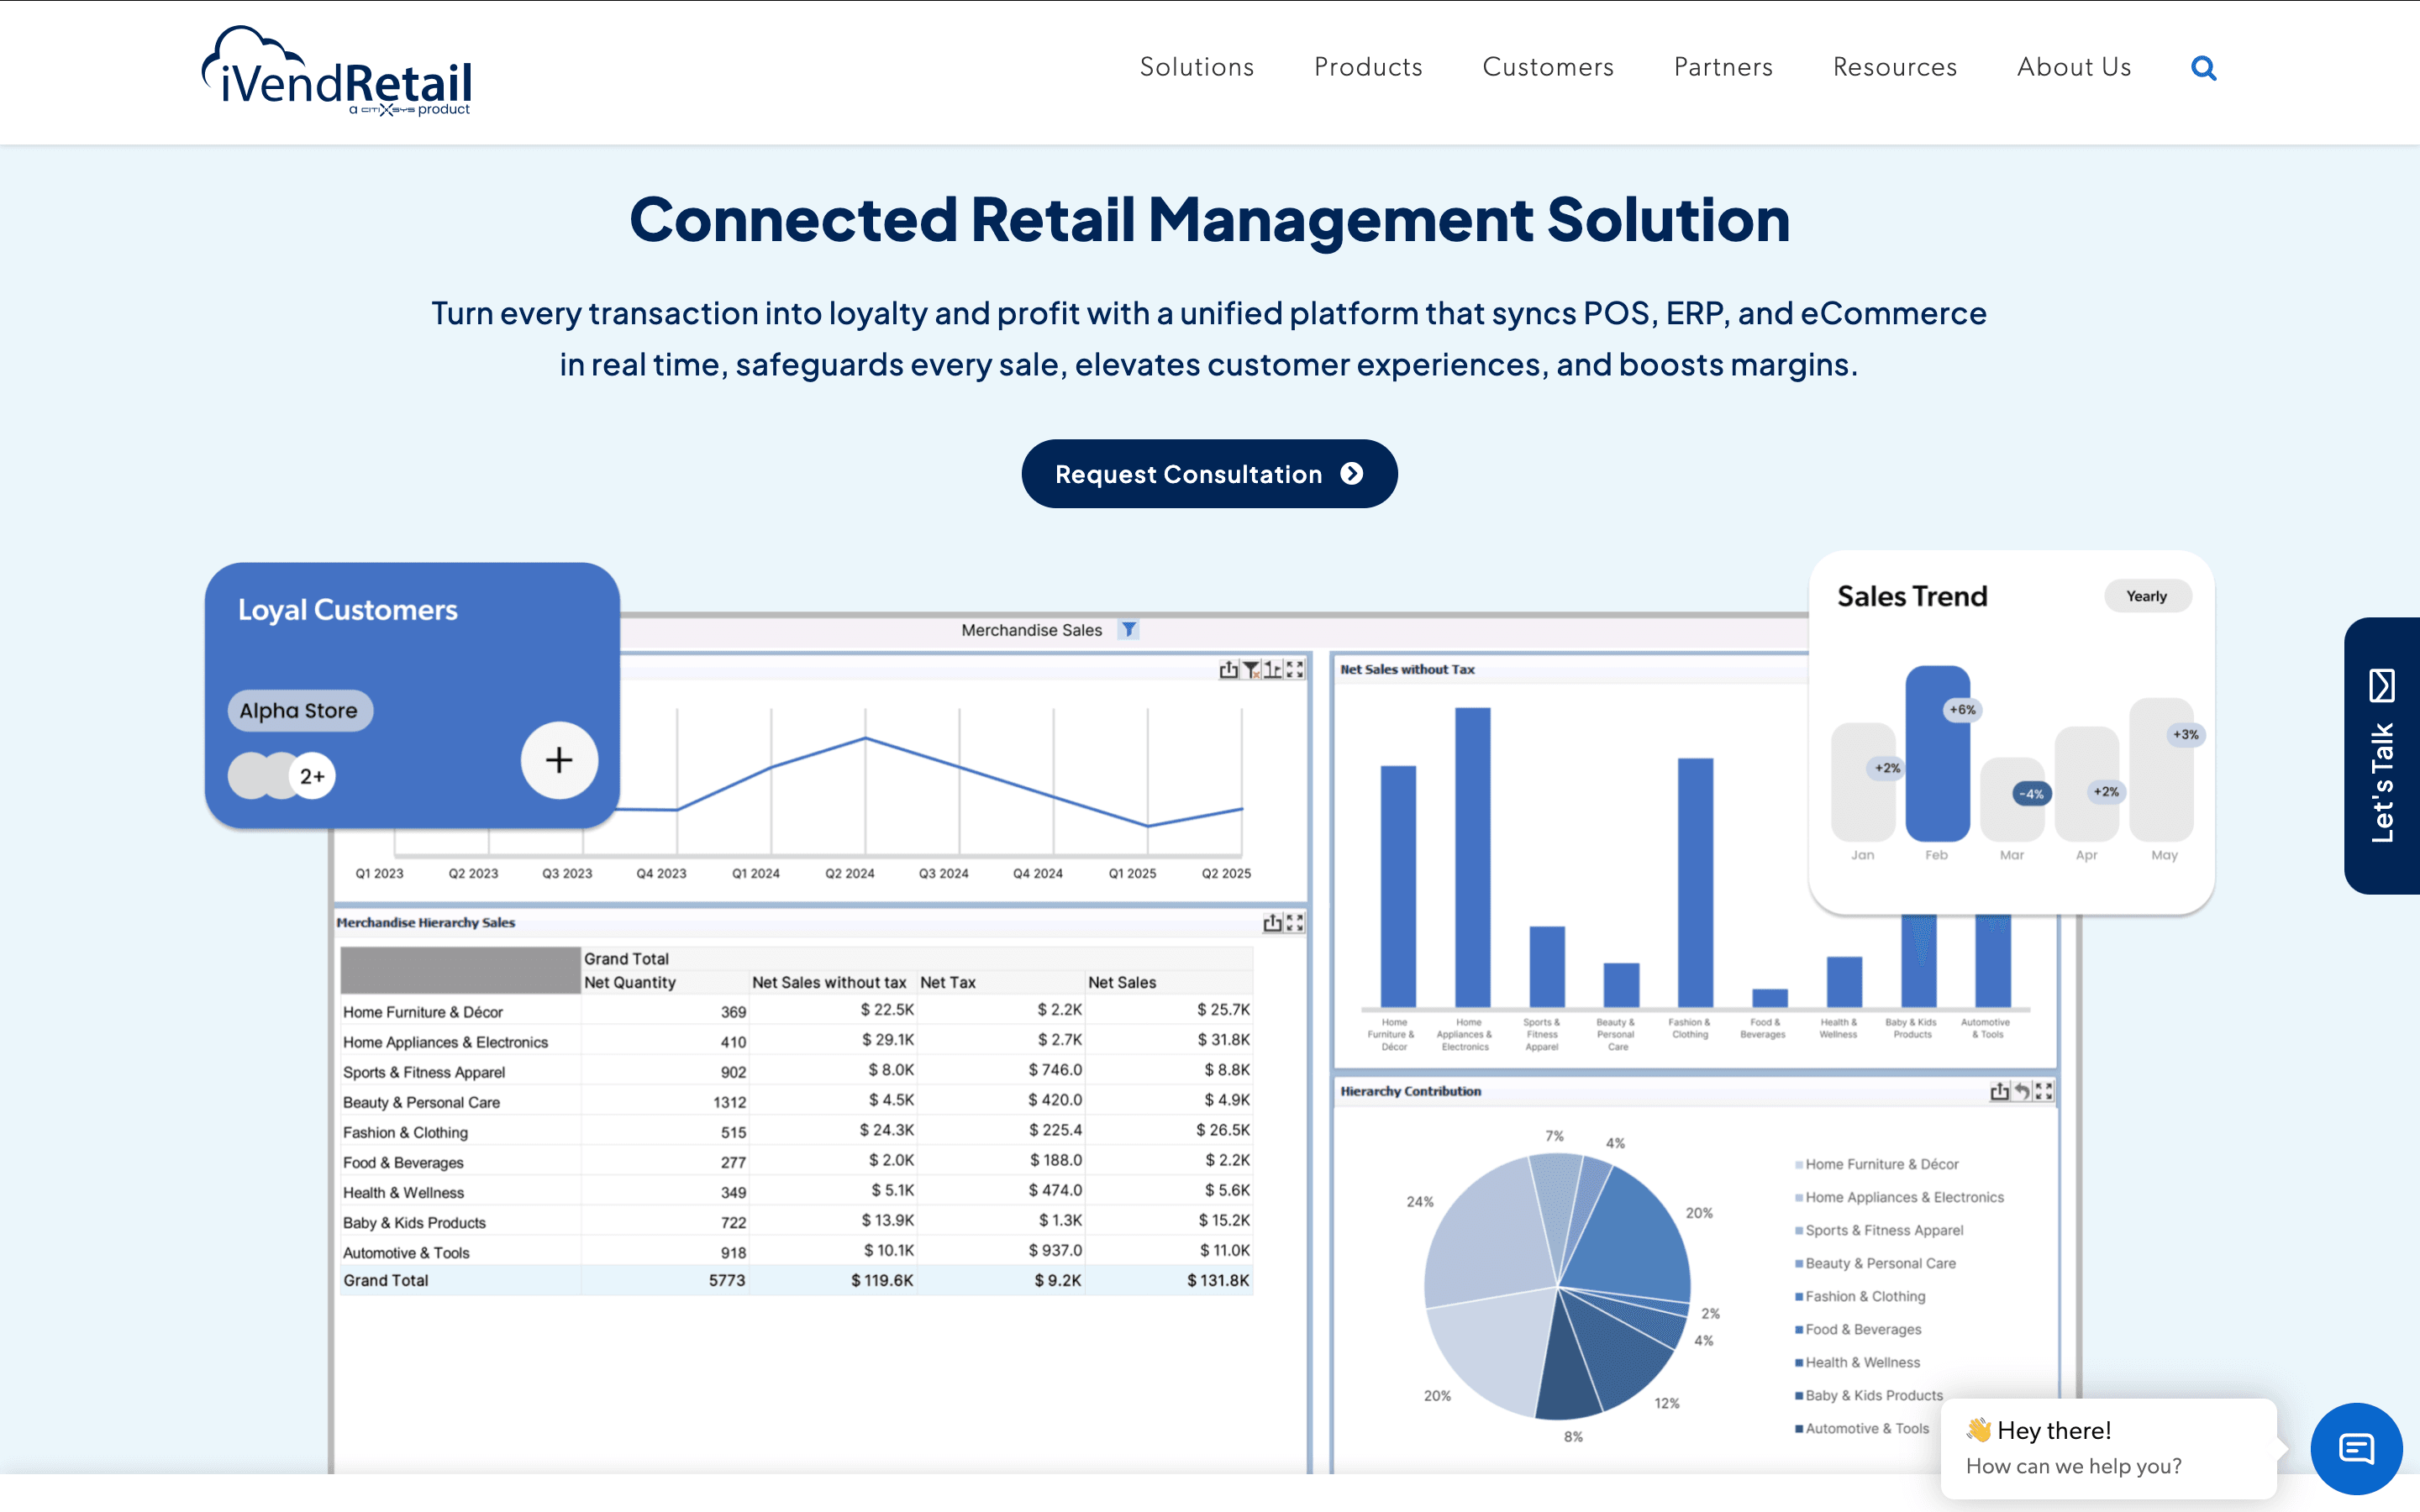Toggle Yearly view on the Sales Trend
2420x1512 pixels.
coord(2148,595)
